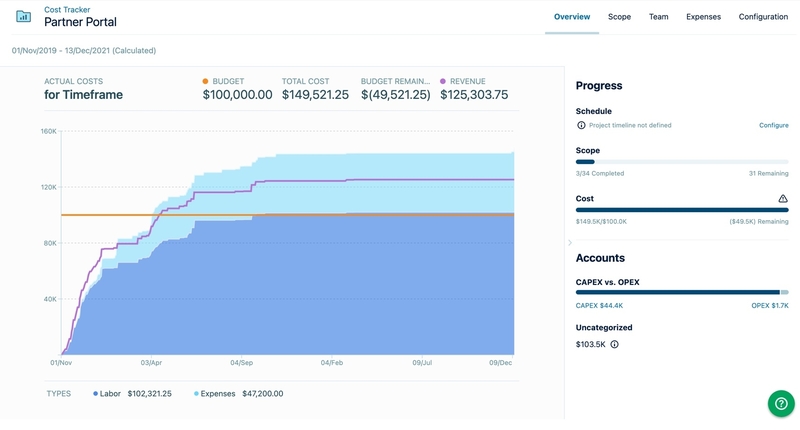Screen dimensions: 800x430
Task: Click the CAPEX vs. OPEX bar
Action: [682, 292]
